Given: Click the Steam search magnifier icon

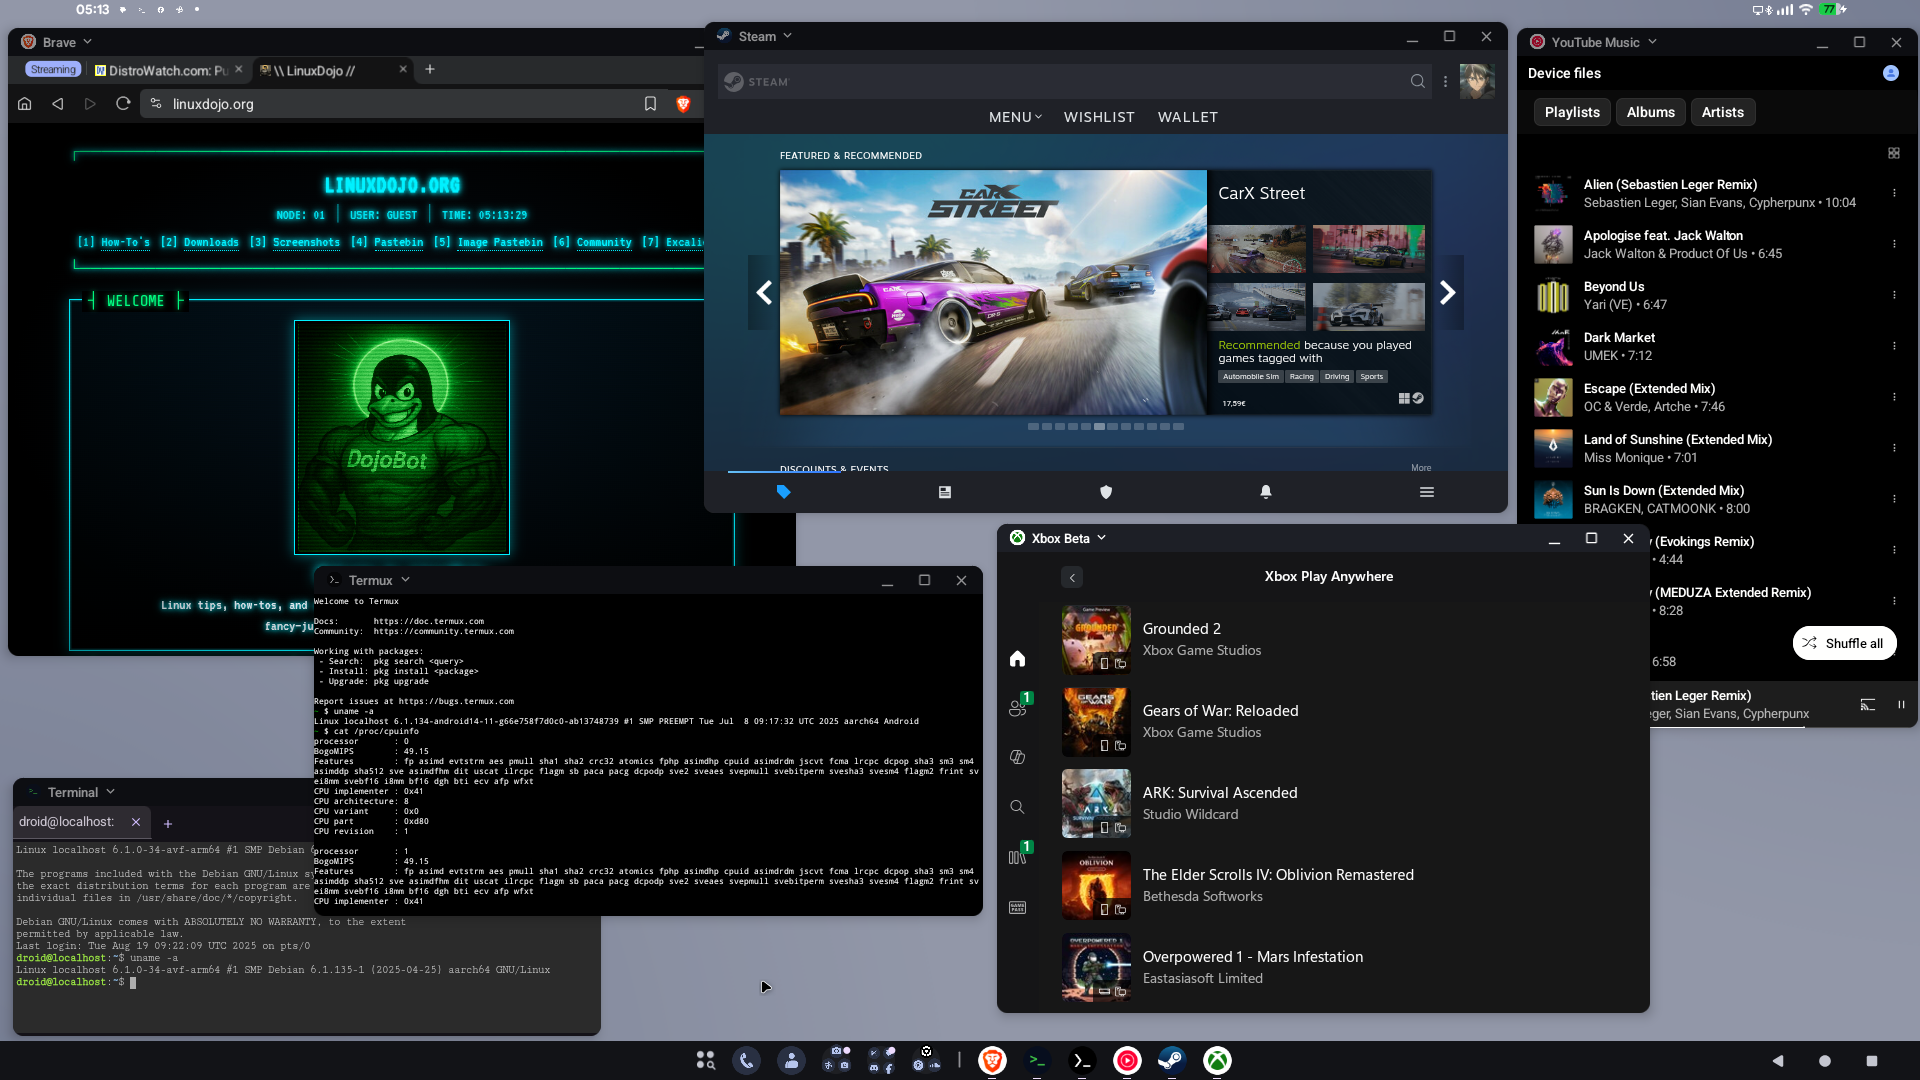Looking at the screenshot, I should (1417, 81).
